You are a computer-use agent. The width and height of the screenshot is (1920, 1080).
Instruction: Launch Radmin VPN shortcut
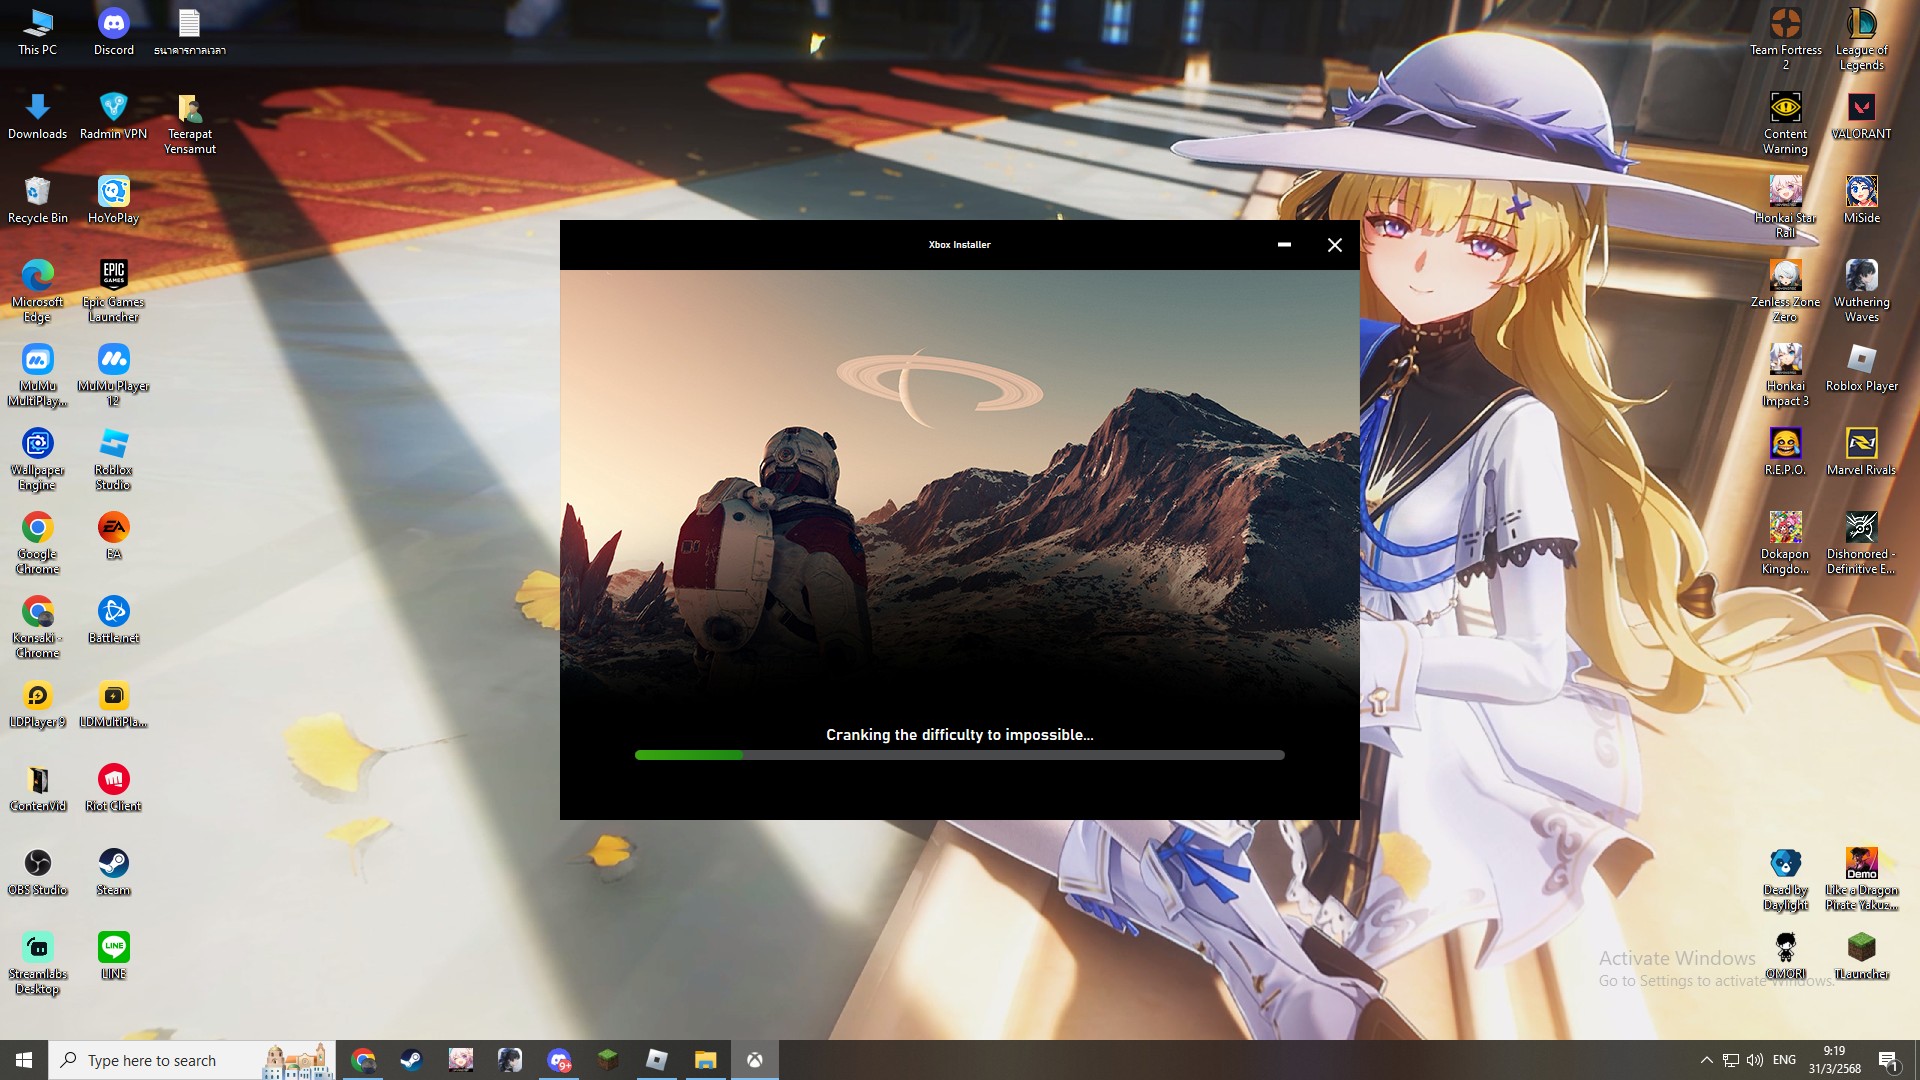113,116
